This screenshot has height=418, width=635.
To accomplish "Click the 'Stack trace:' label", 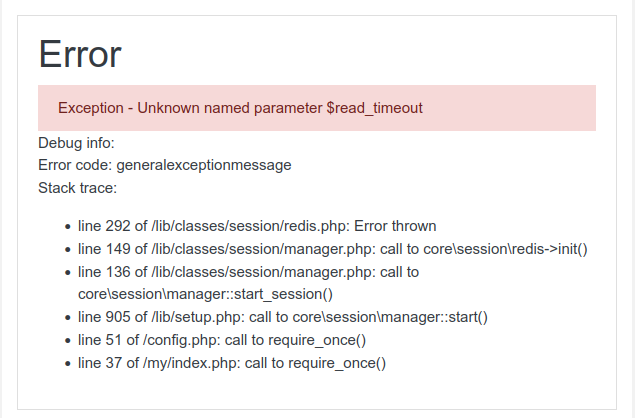I will point(77,188).
